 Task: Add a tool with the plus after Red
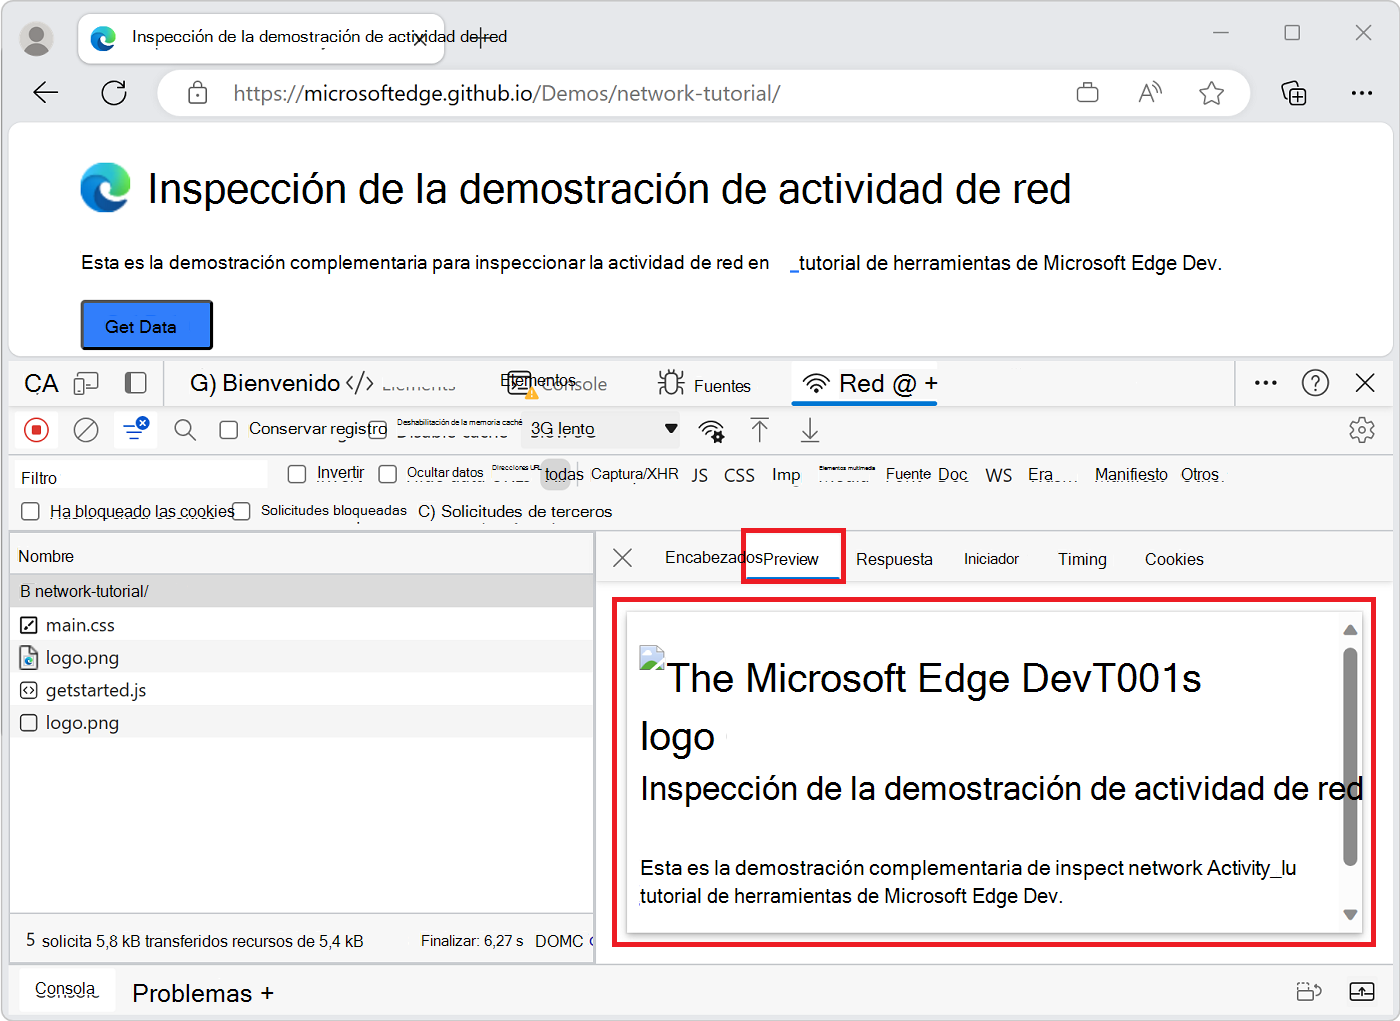click(931, 384)
